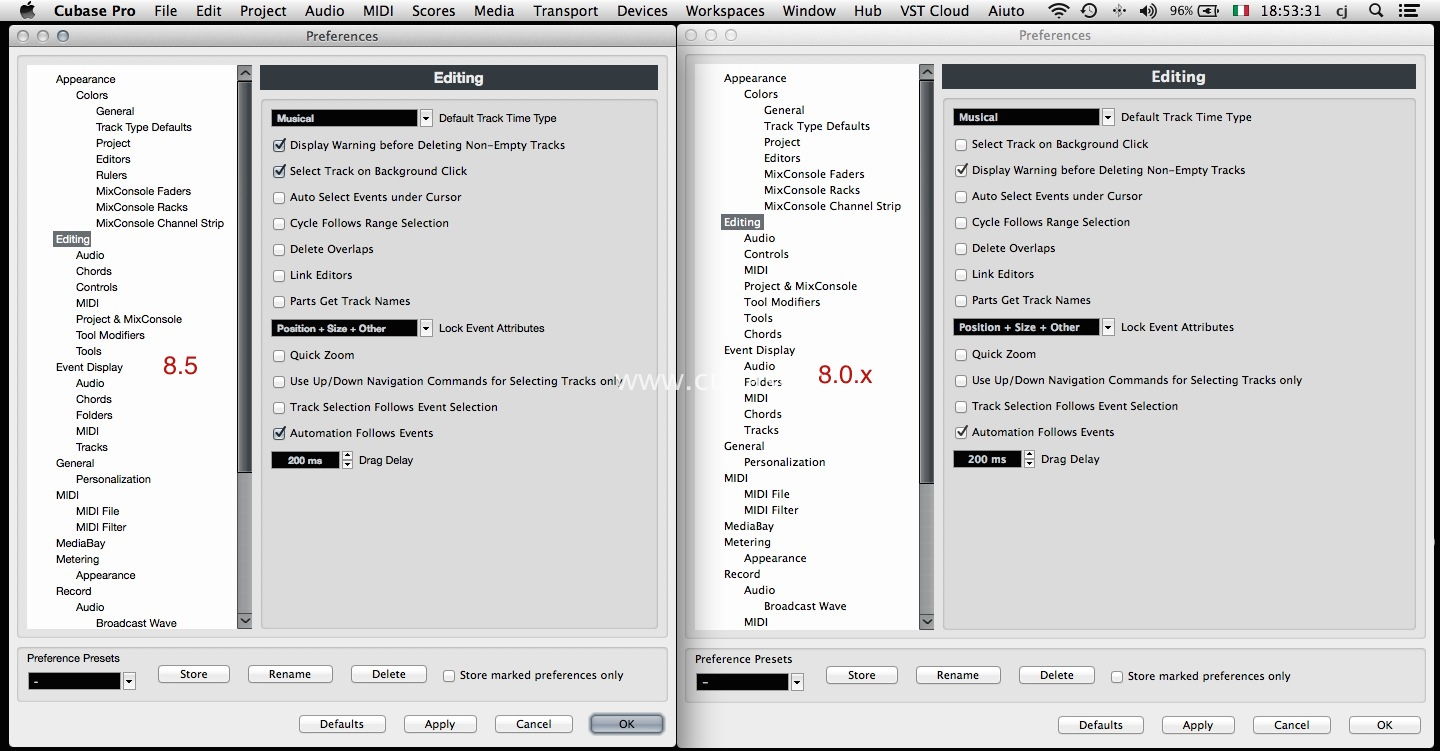Open the Italian flag input menu
This screenshot has height=751, width=1440.
click(1241, 11)
